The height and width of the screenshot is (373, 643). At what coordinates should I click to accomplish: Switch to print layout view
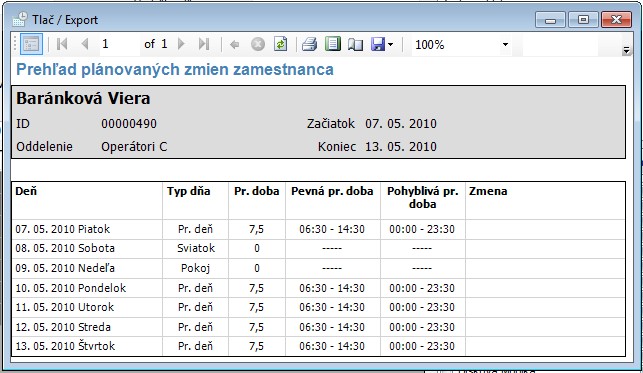pos(333,44)
